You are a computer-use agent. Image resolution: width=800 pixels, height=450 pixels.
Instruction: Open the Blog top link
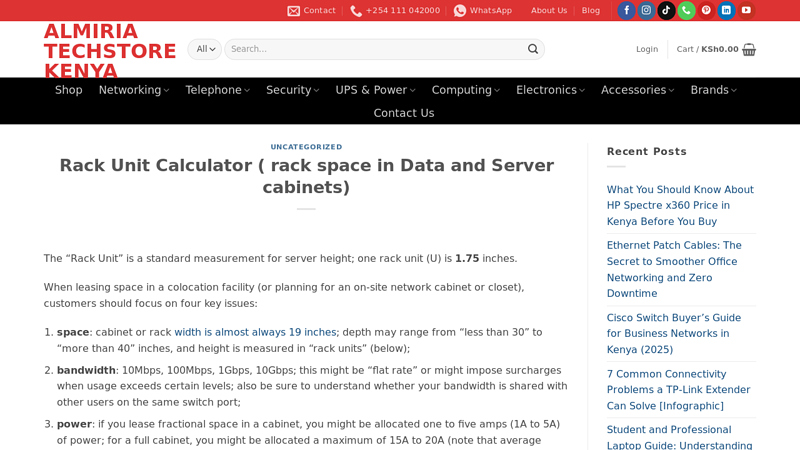coord(590,10)
